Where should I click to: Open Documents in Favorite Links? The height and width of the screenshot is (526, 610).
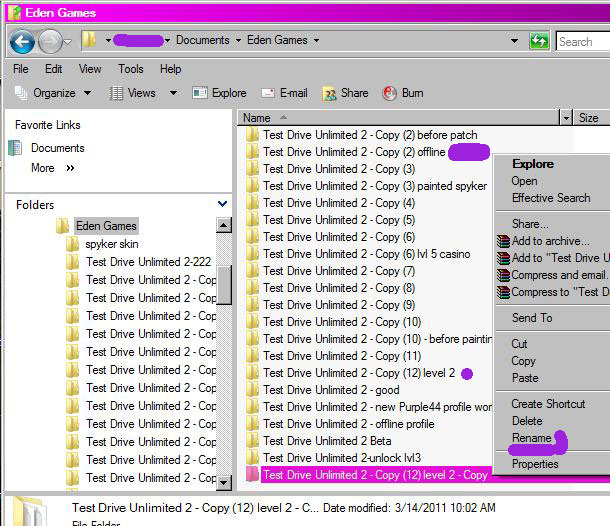pos(58,148)
